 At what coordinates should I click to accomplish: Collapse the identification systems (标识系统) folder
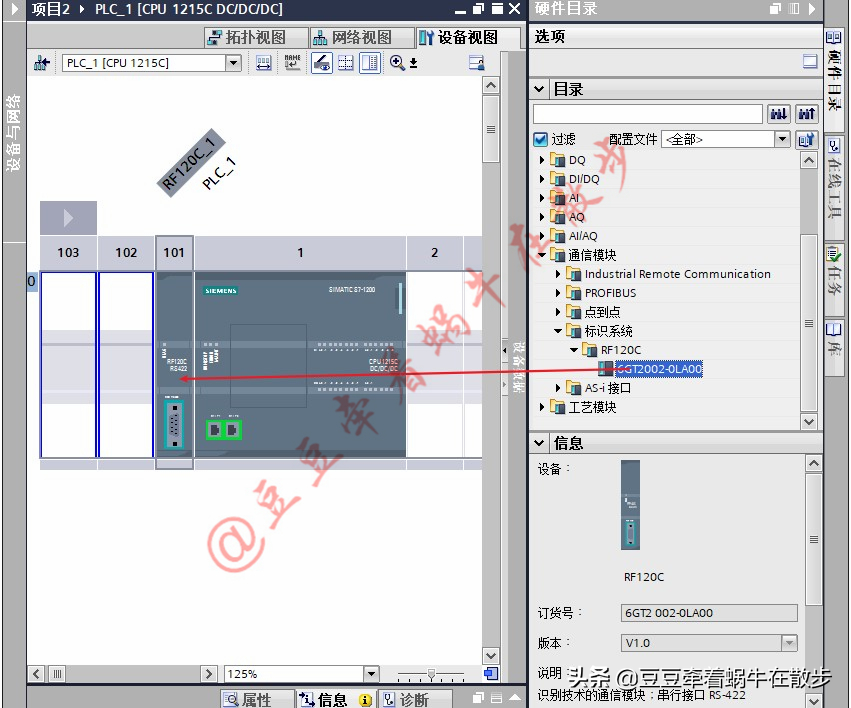coord(558,331)
